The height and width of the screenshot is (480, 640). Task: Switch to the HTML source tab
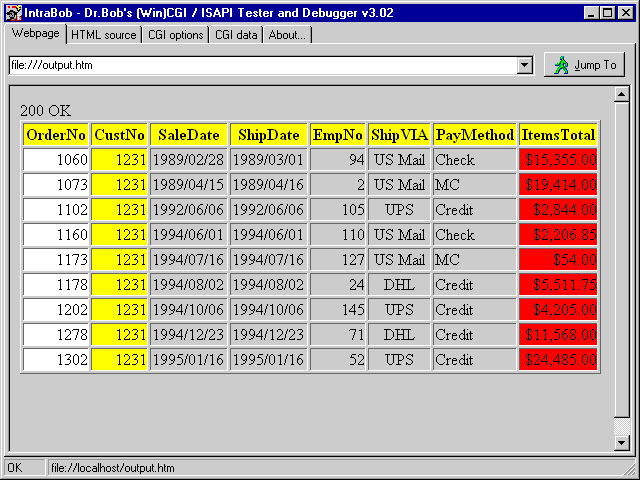(104, 35)
